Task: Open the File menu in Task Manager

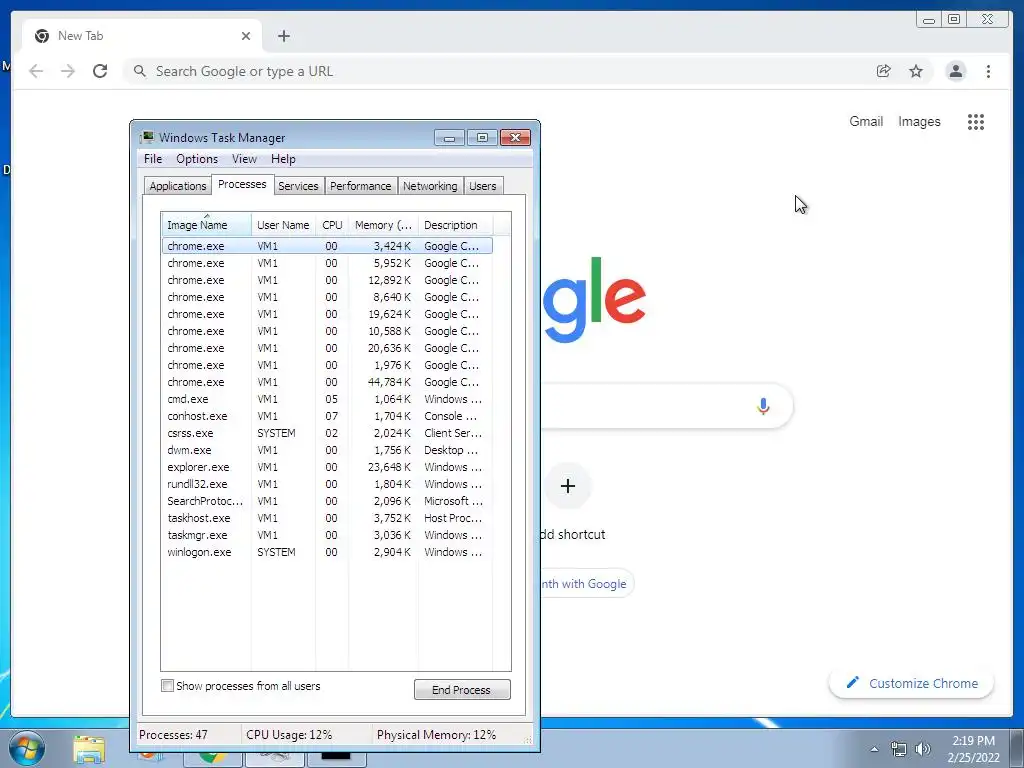Action: click(x=153, y=159)
